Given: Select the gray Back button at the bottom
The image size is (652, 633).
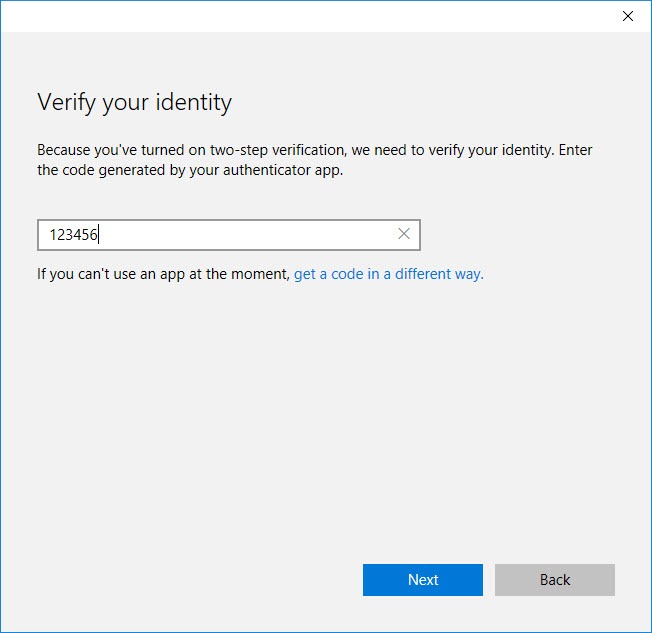Looking at the screenshot, I should click(554, 579).
